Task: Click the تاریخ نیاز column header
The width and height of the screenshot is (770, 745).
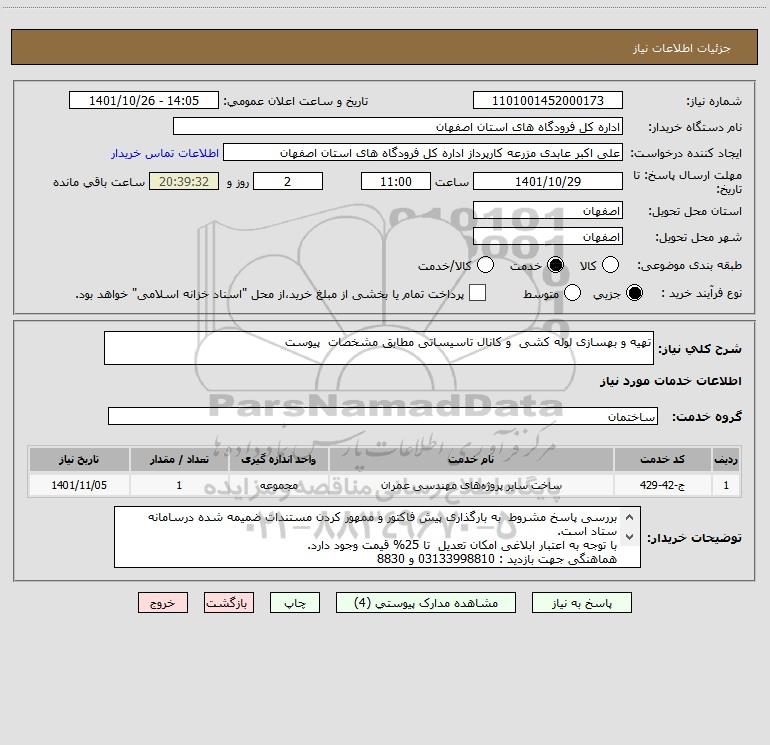Action: [79, 460]
